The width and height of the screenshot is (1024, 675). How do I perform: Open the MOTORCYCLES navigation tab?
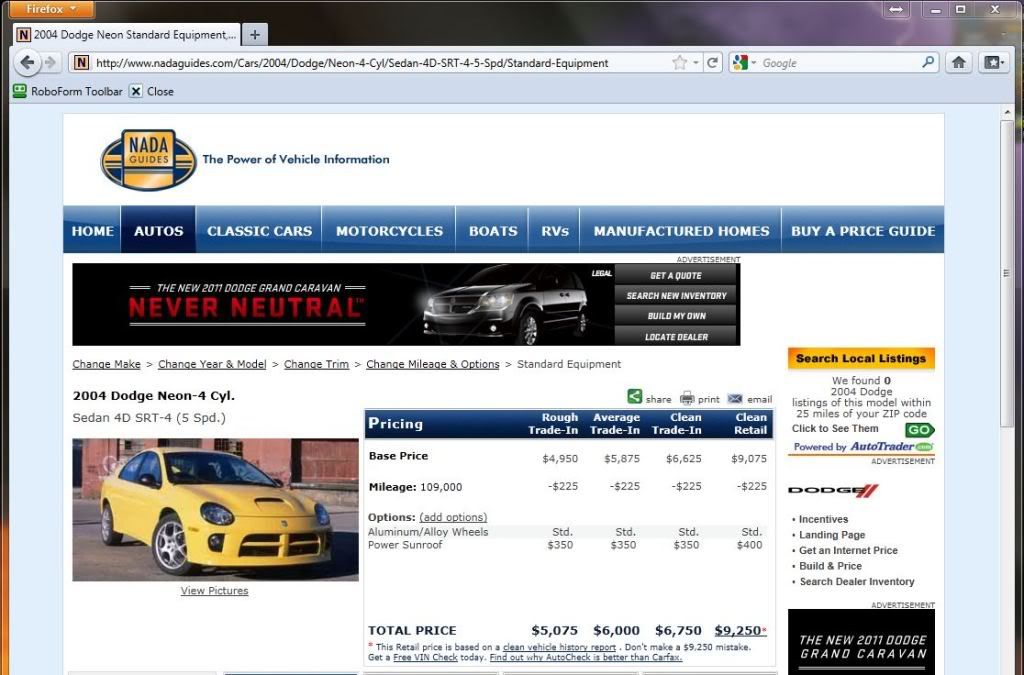[389, 230]
